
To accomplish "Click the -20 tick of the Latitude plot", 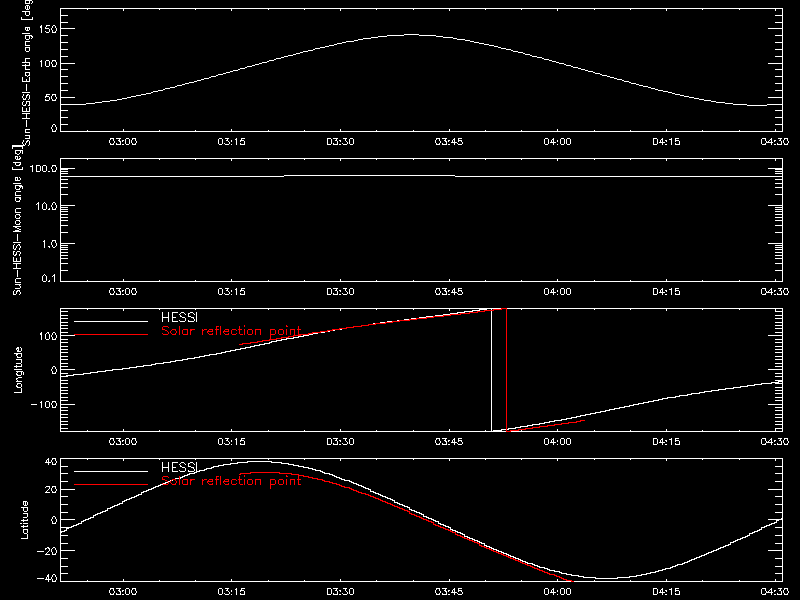I will click(x=47, y=551).
